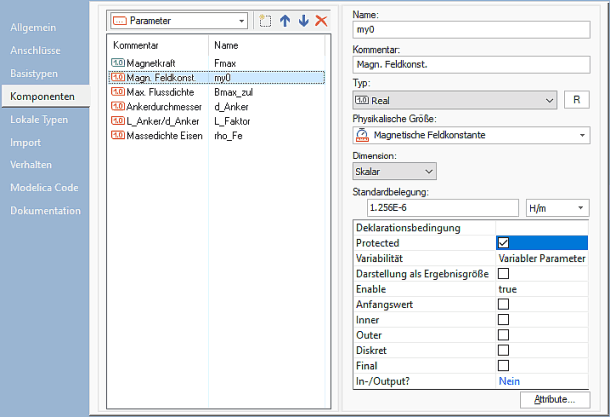Click the new parameter icon
The image size is (610, 417).
pos(265,20)
